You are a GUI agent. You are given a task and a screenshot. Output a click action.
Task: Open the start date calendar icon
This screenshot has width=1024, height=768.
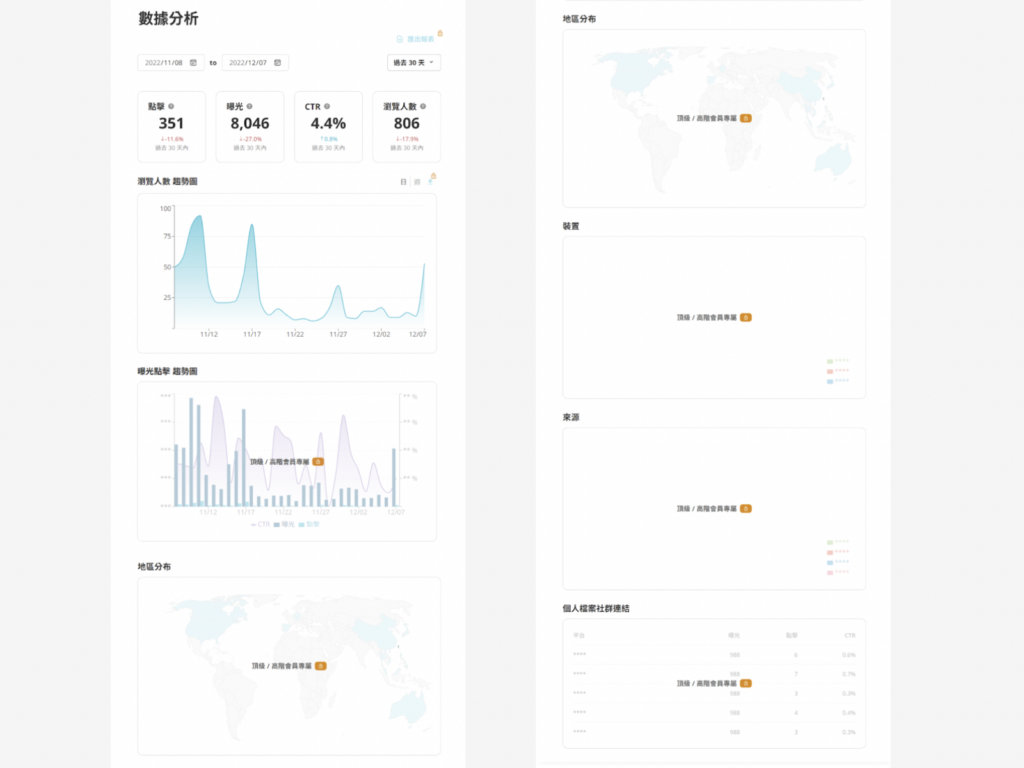(193, 63)
